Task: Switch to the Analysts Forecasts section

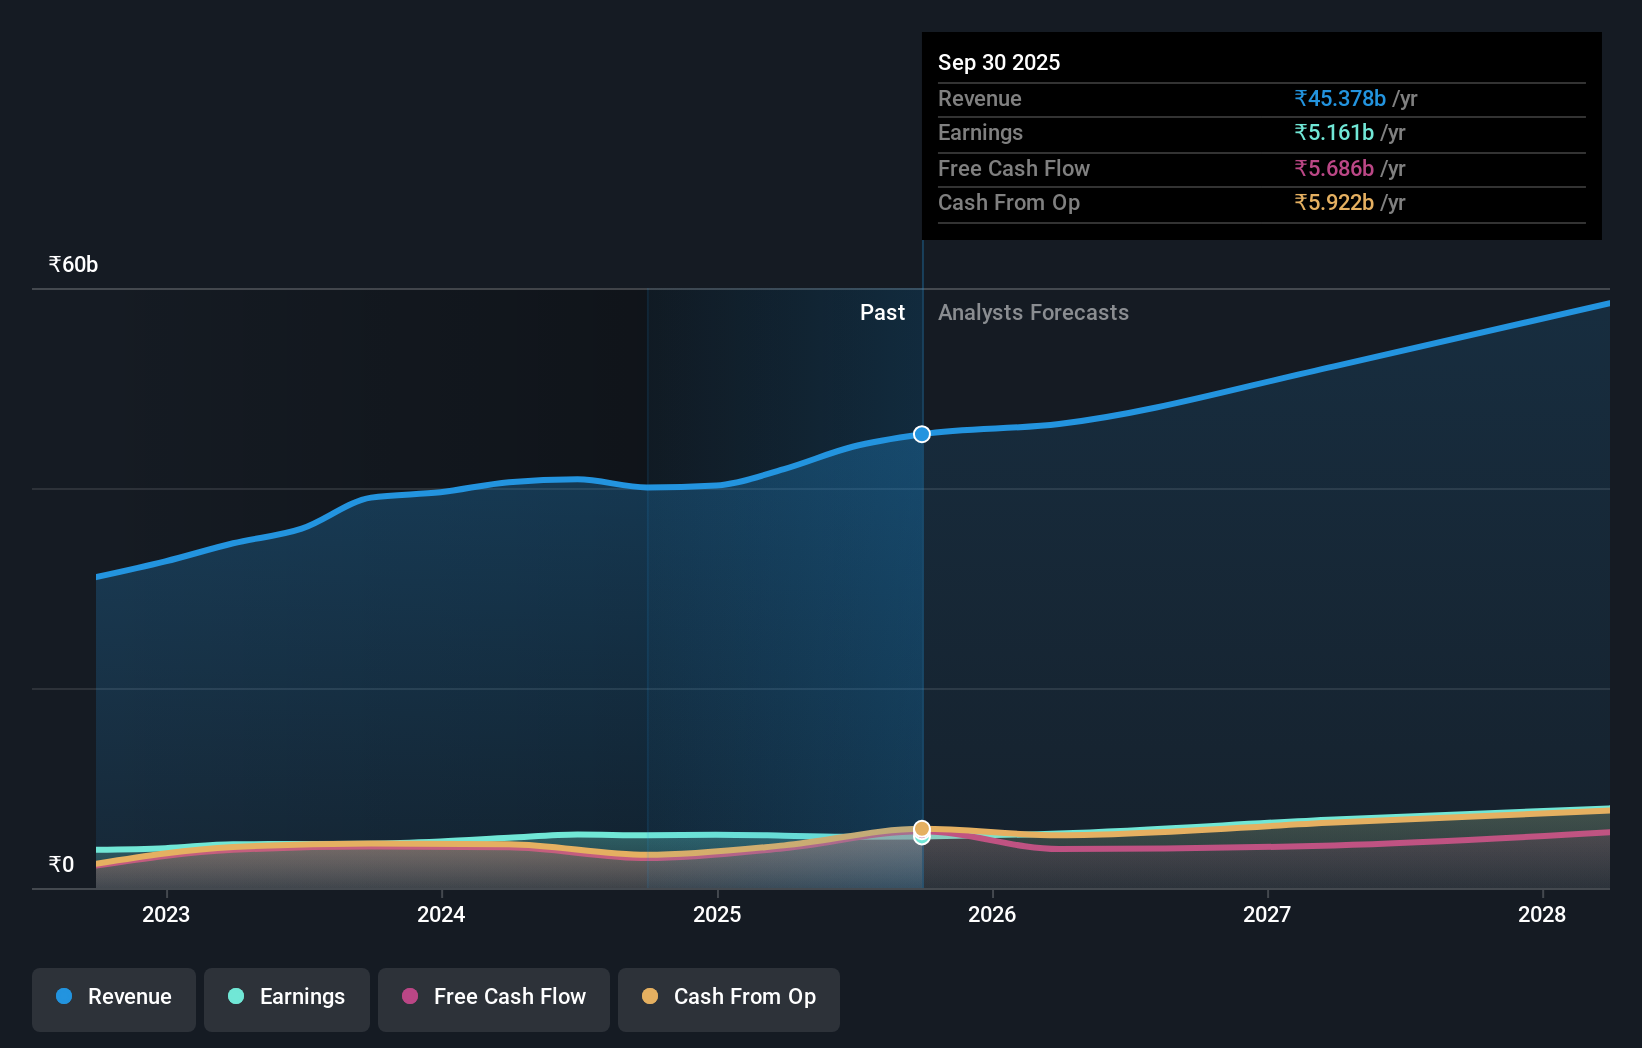Action: coord(1033,312)
